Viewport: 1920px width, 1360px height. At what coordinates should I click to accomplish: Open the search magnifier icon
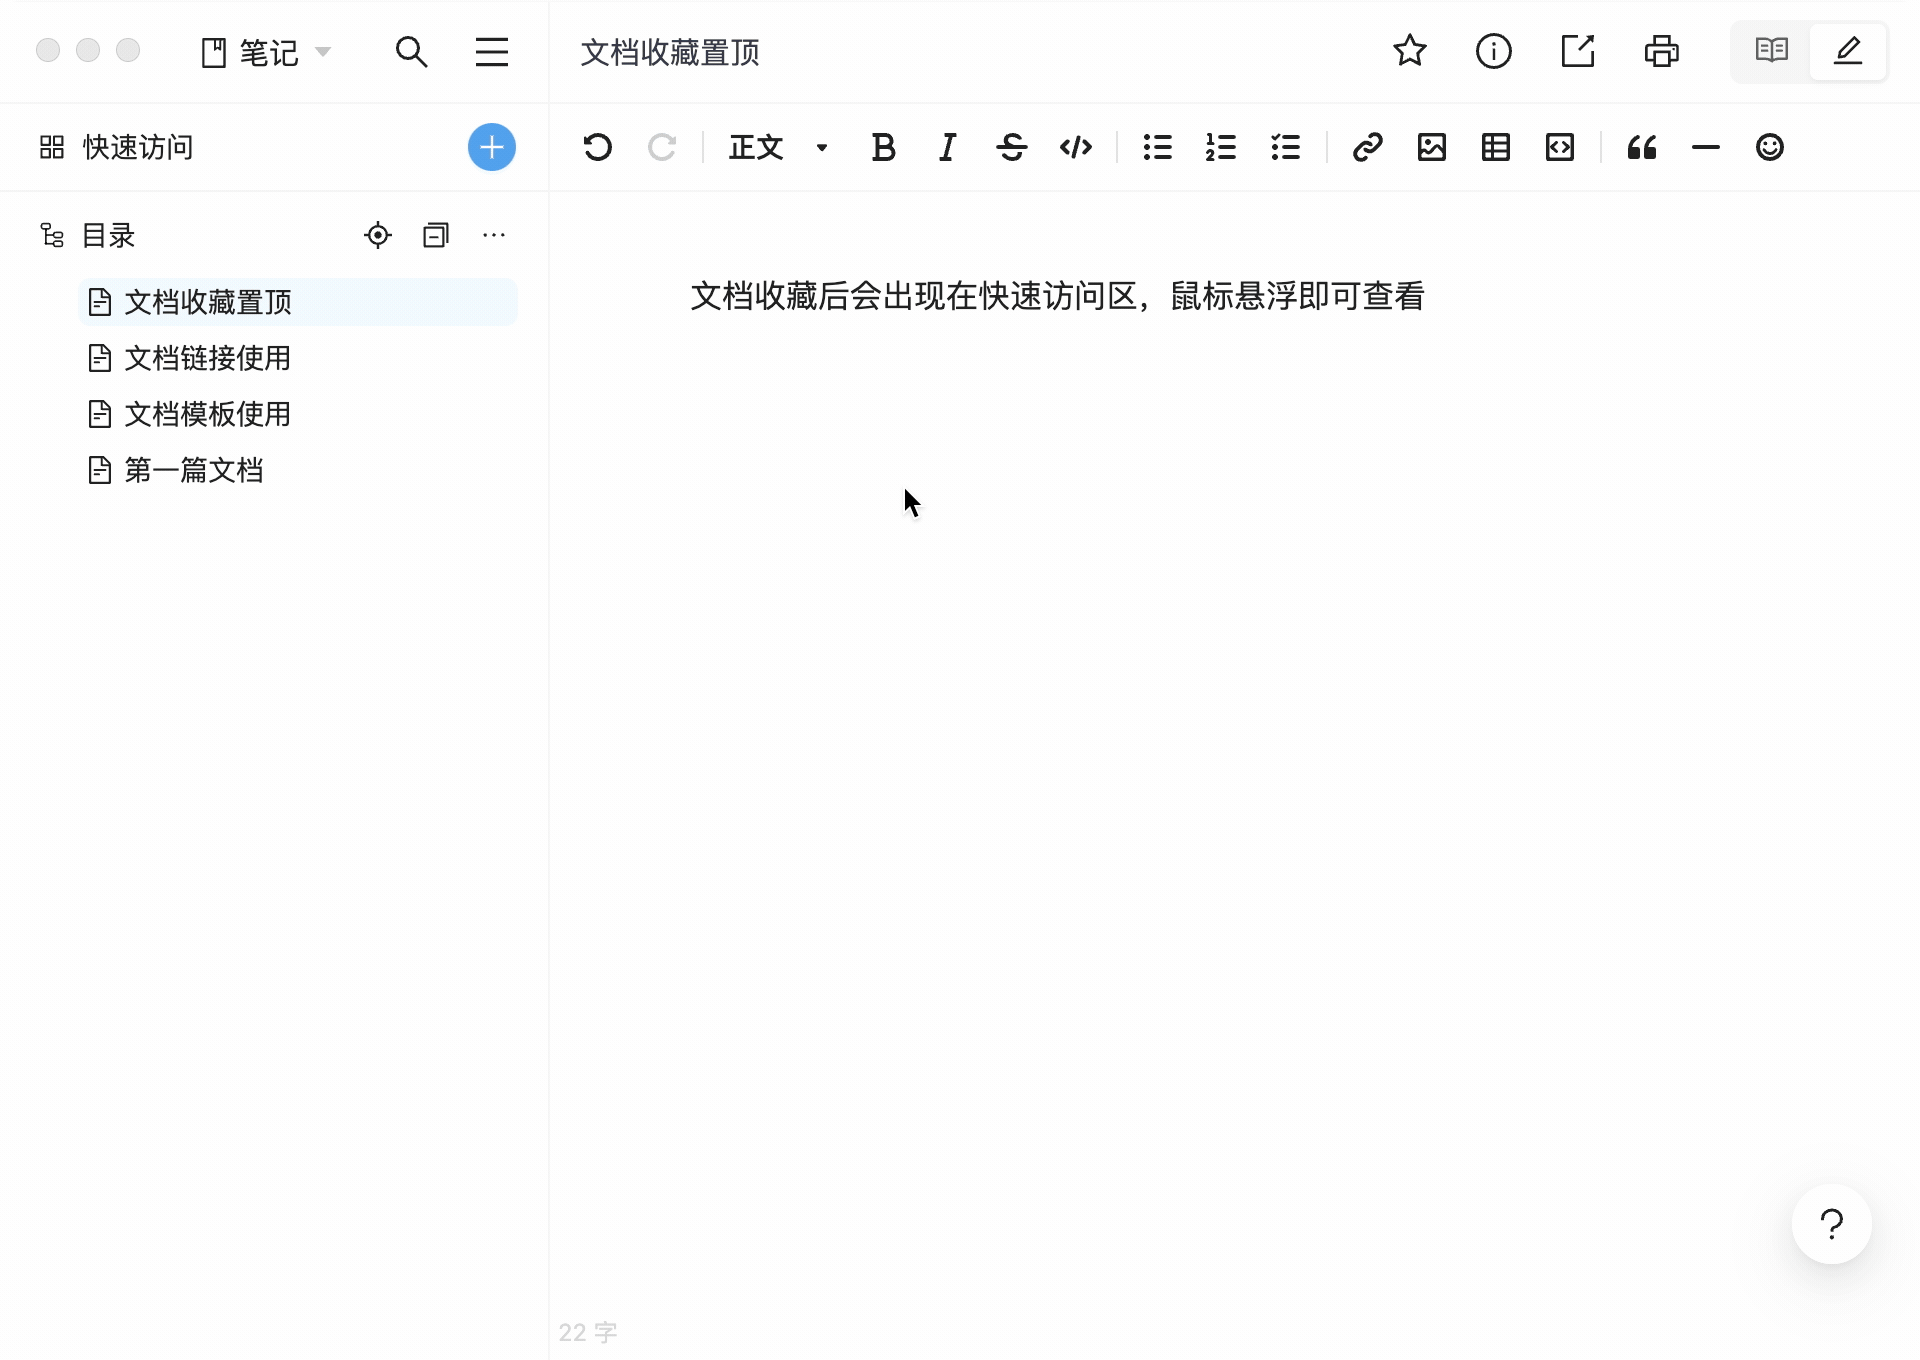411,51
